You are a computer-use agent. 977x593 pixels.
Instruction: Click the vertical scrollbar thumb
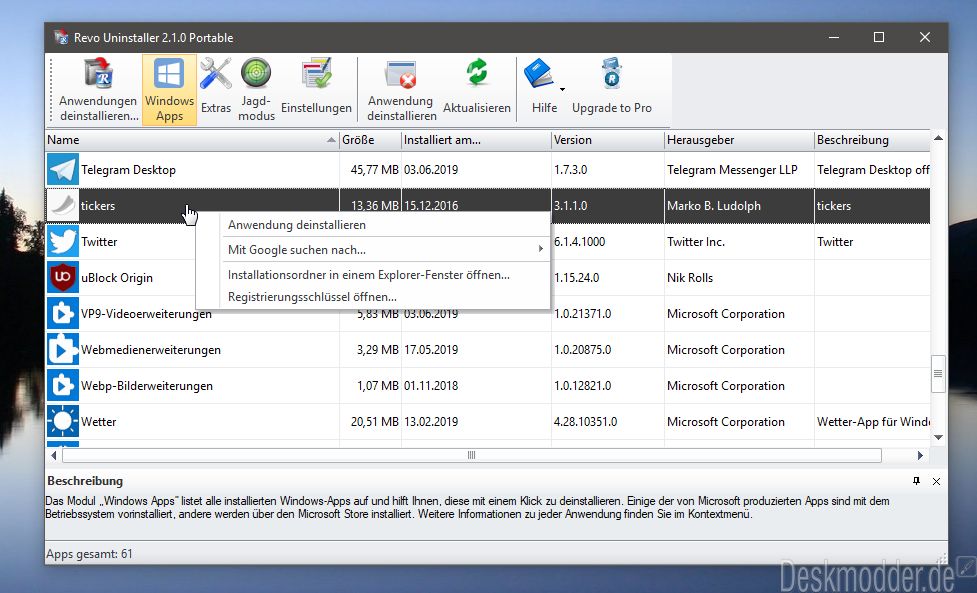coord(938,374)
